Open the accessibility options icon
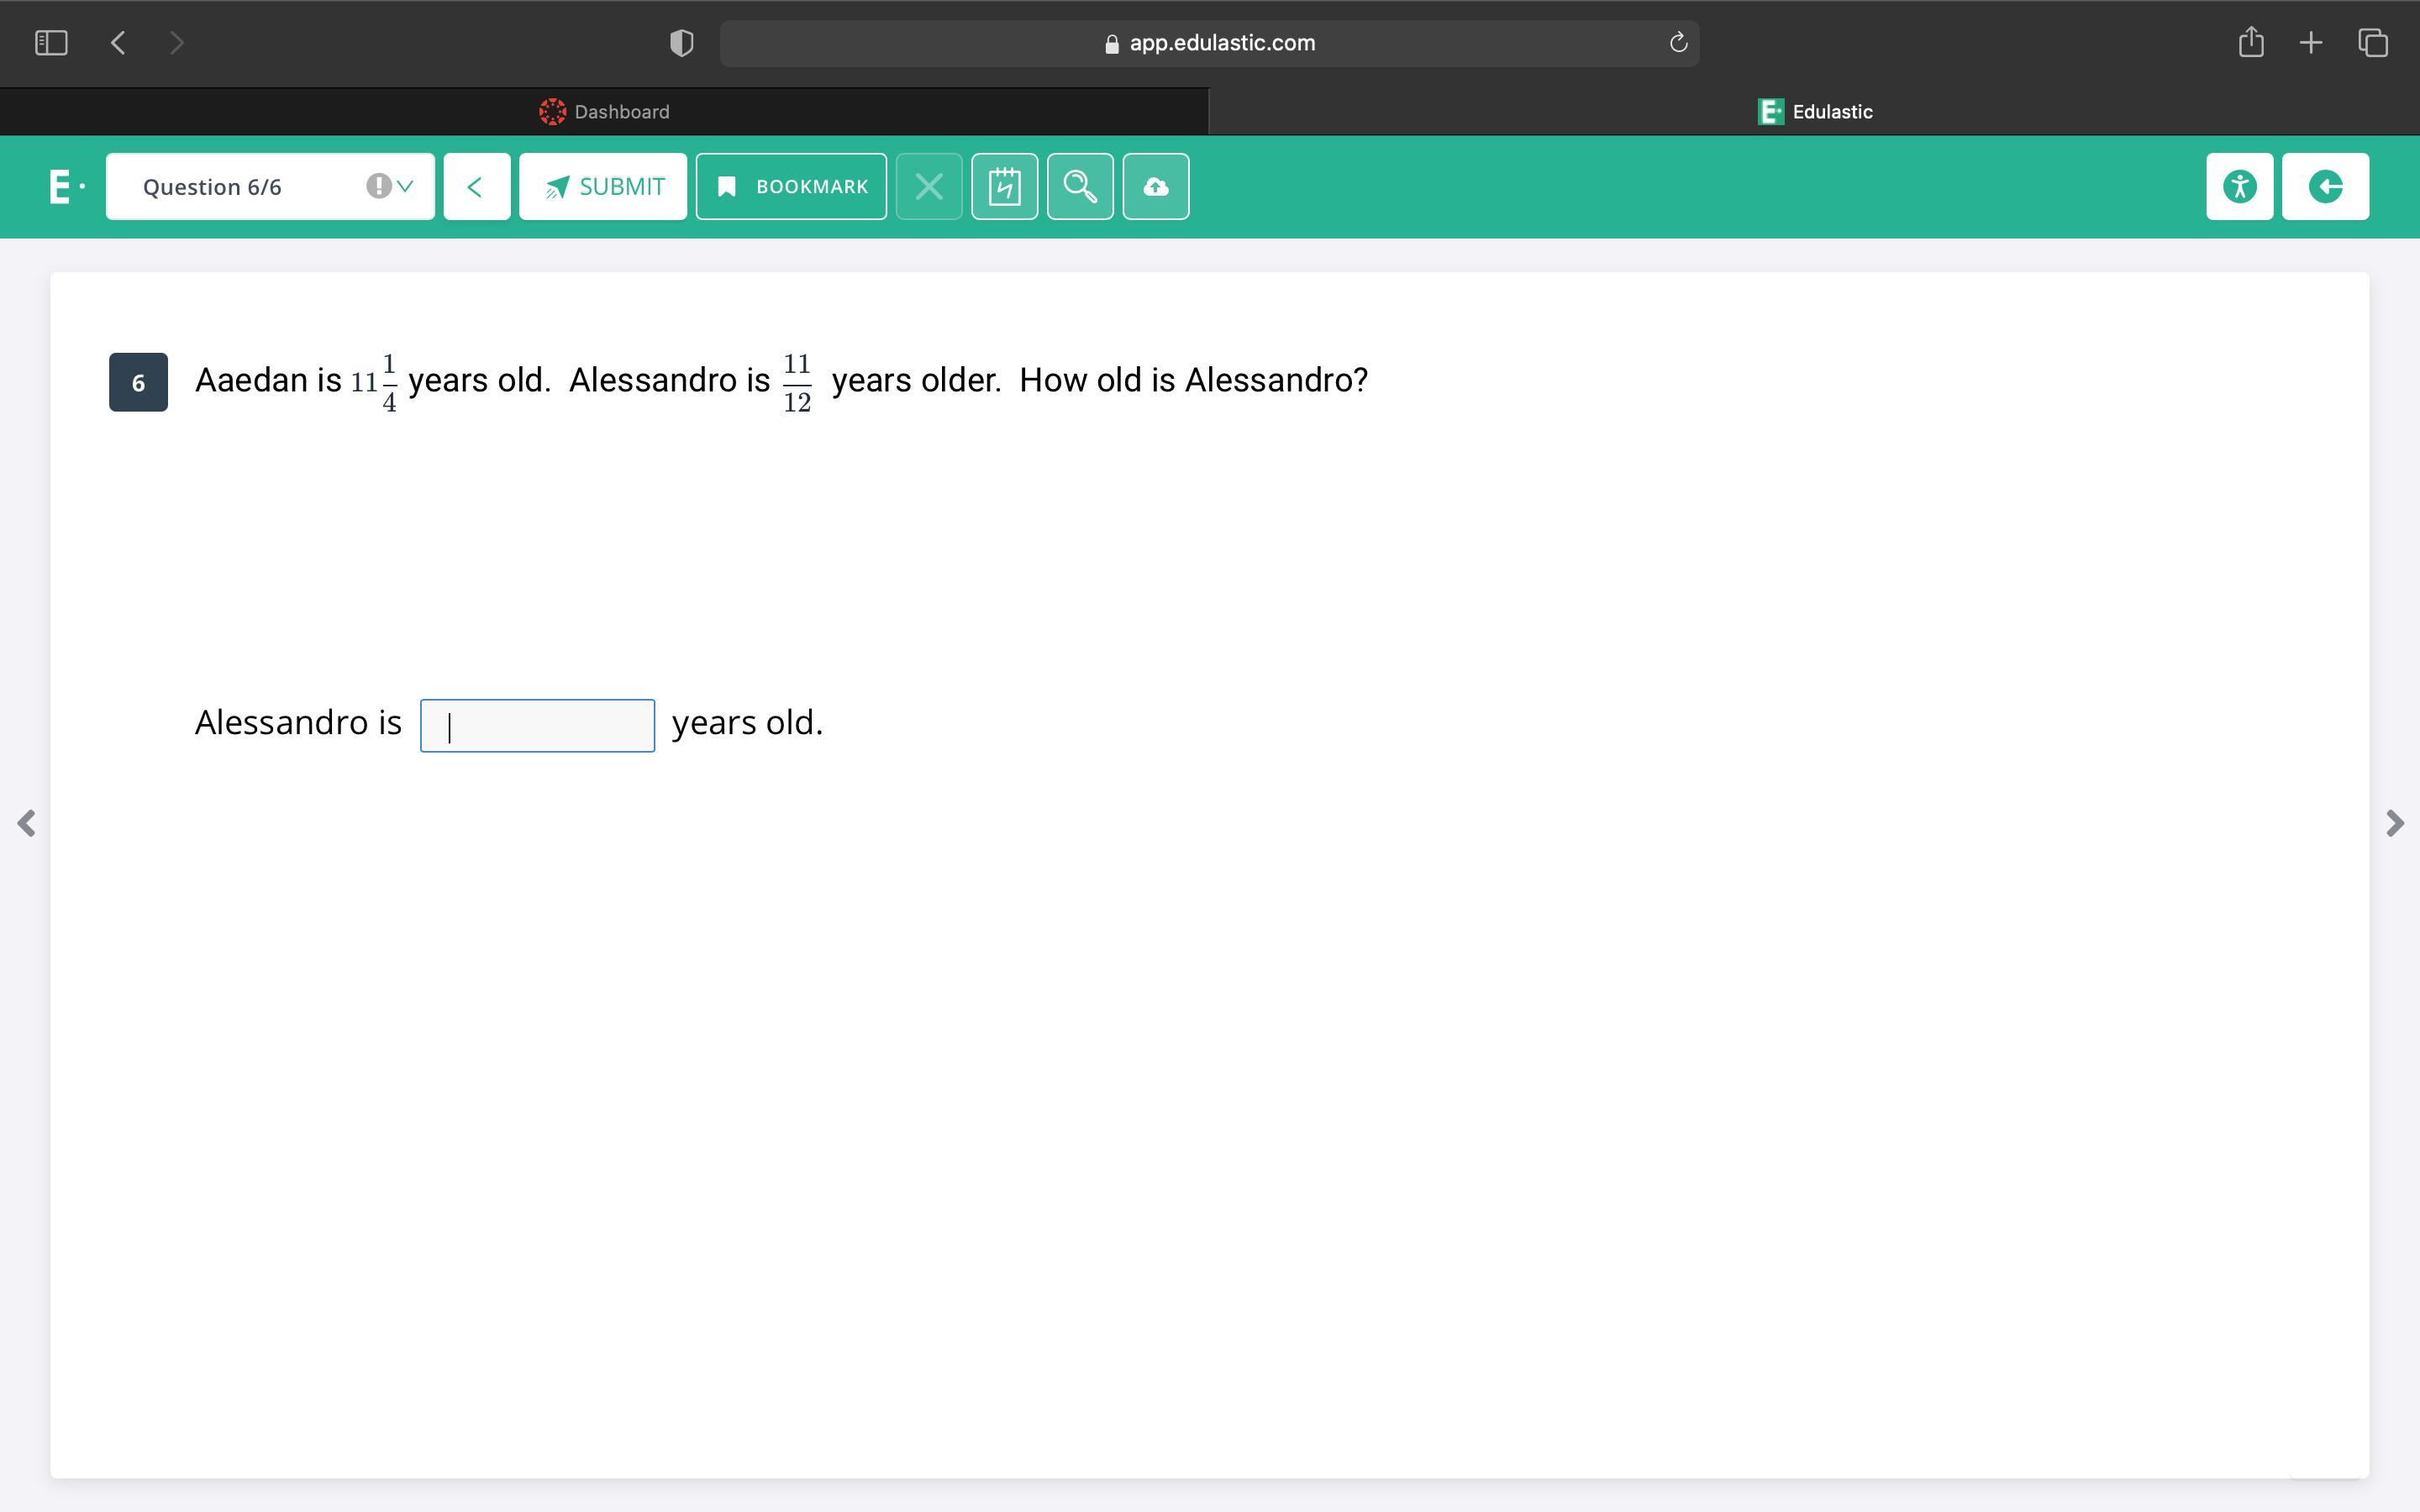The image size is (2420, 1512). 2239,187
